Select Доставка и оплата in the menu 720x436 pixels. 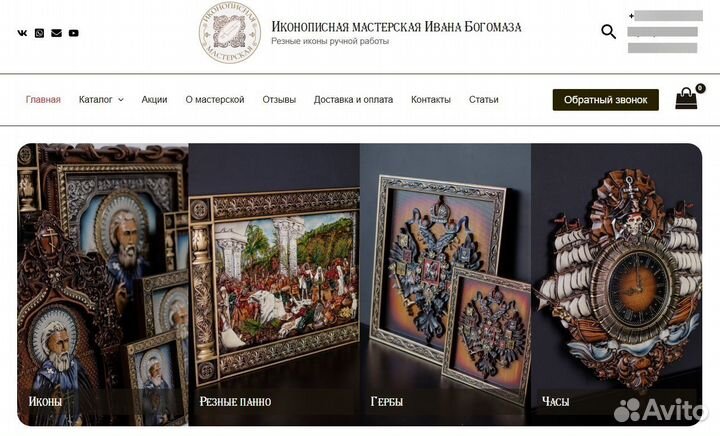[x=353, y=100]
